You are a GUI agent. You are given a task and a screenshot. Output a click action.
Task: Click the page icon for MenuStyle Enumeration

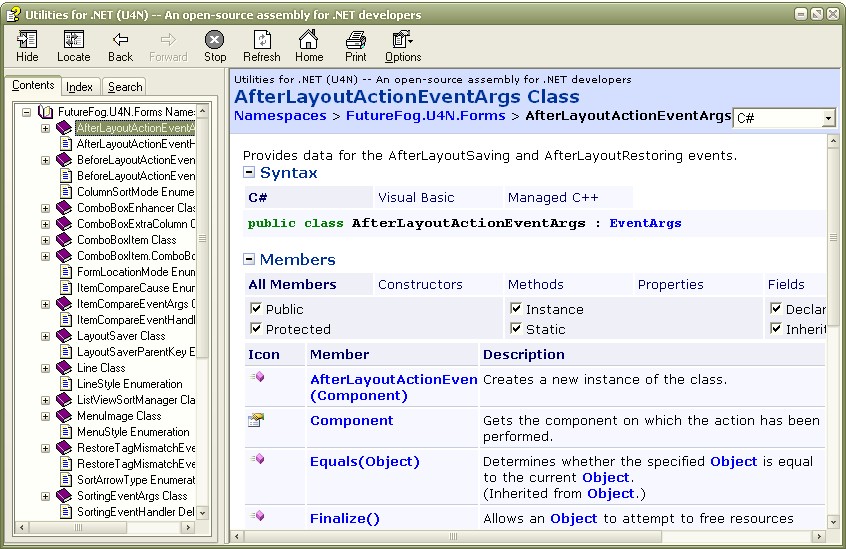coord(66,432)
